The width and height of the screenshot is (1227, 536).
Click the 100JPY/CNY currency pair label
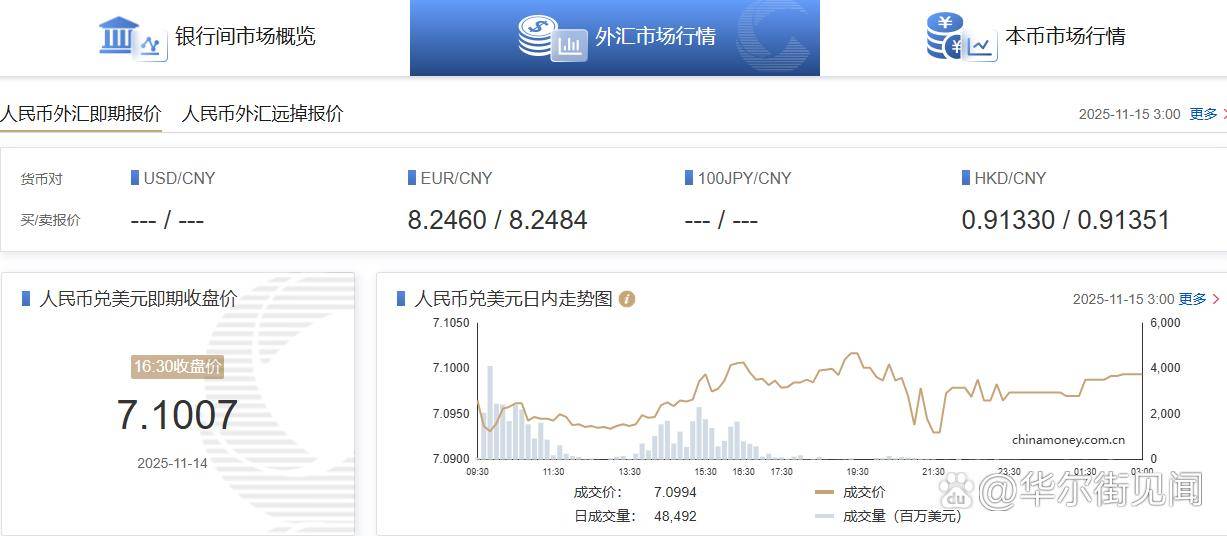coord(744,178)
